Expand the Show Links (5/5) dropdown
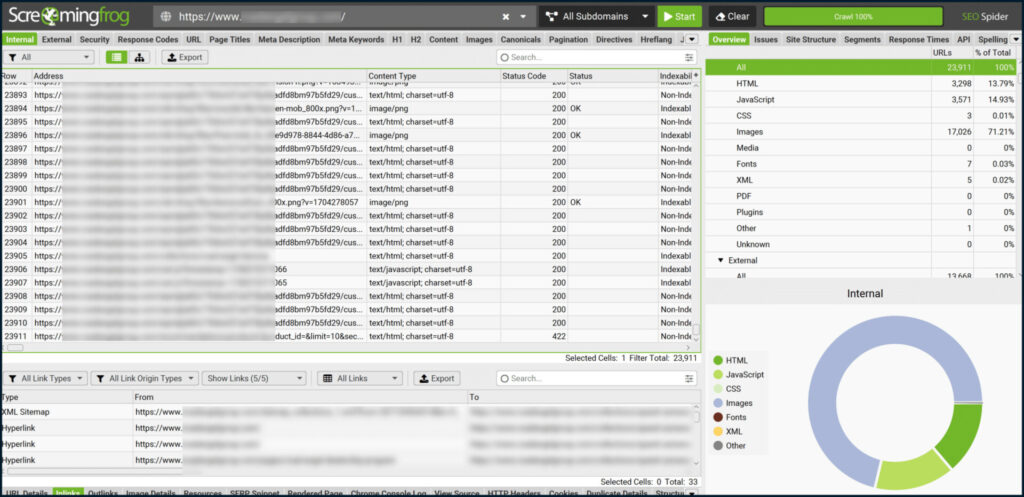The image size is (1024, 497). pyautogui.click(x=252, y=379)
